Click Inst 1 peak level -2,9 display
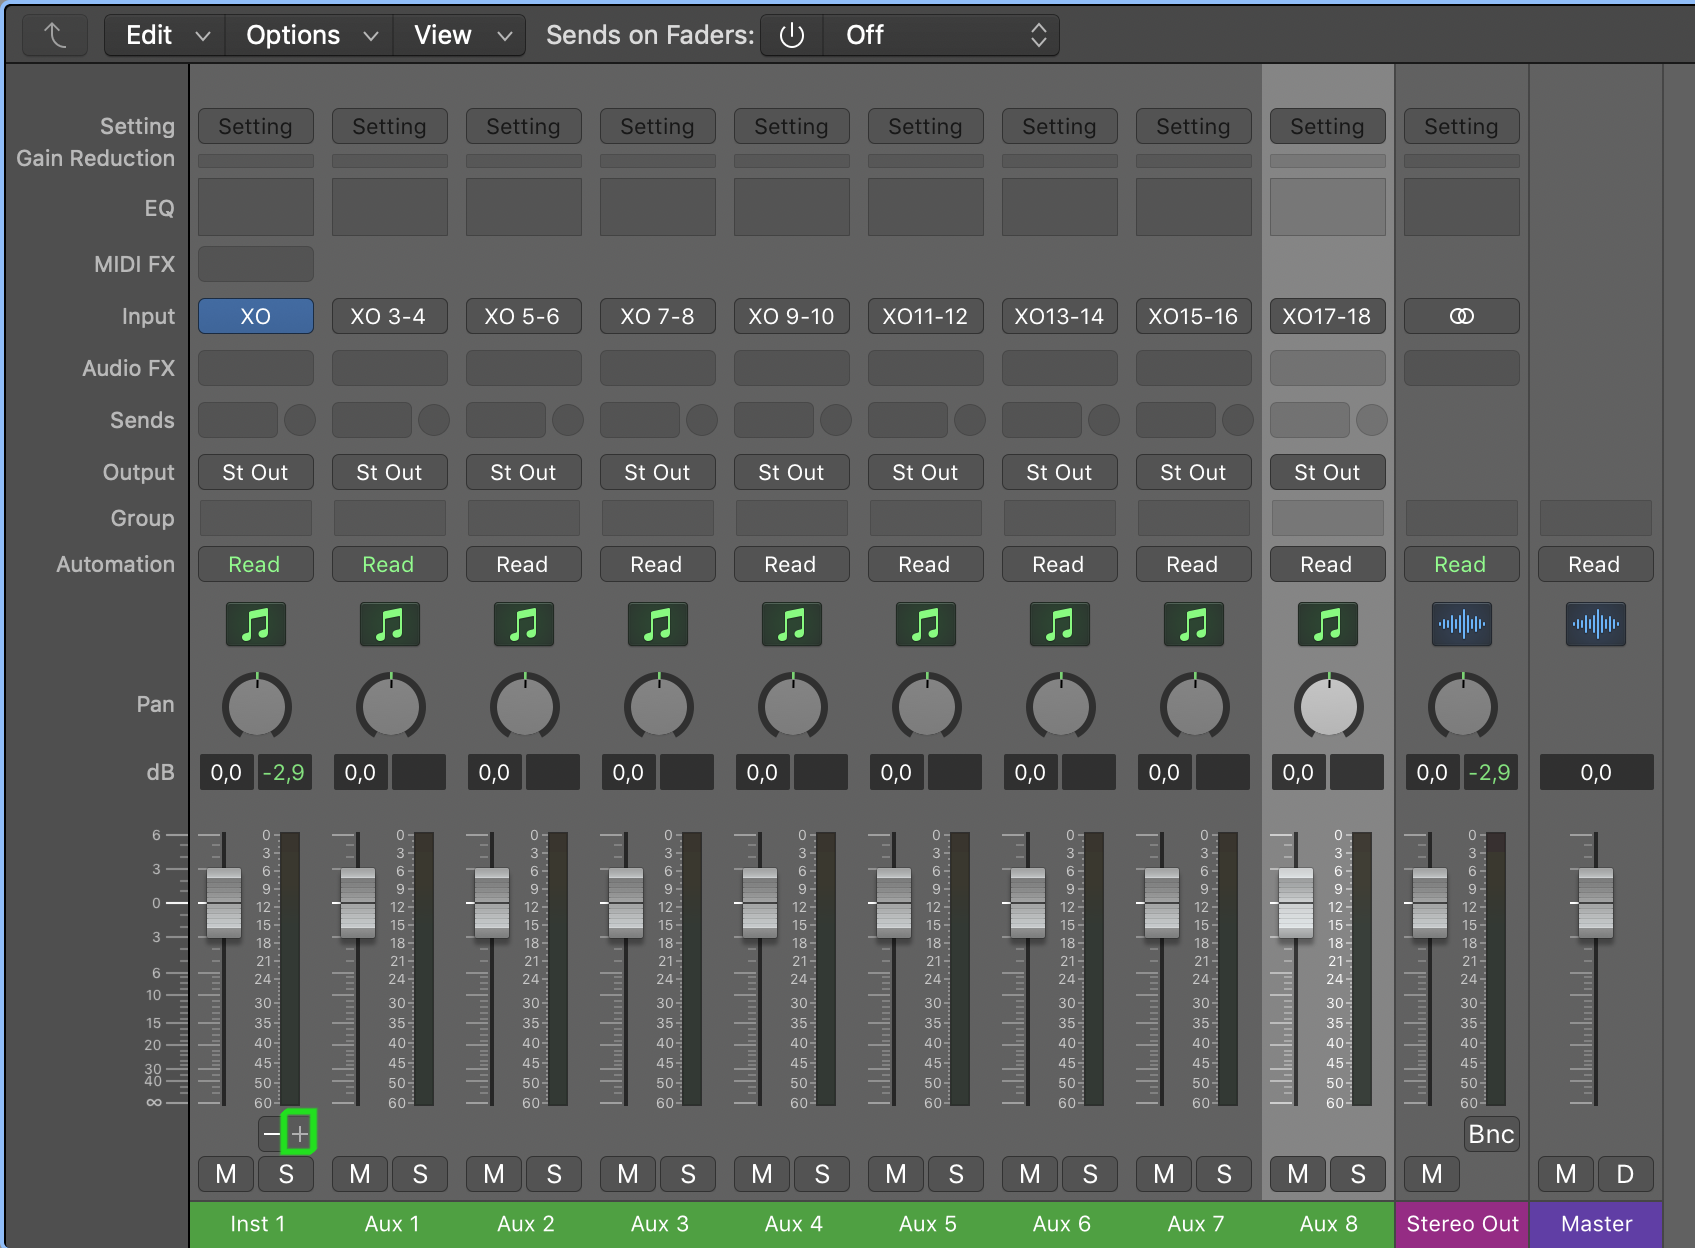Image resolution: width=1695 pixels, height=1248 pixels. click(x=285, y=772)
